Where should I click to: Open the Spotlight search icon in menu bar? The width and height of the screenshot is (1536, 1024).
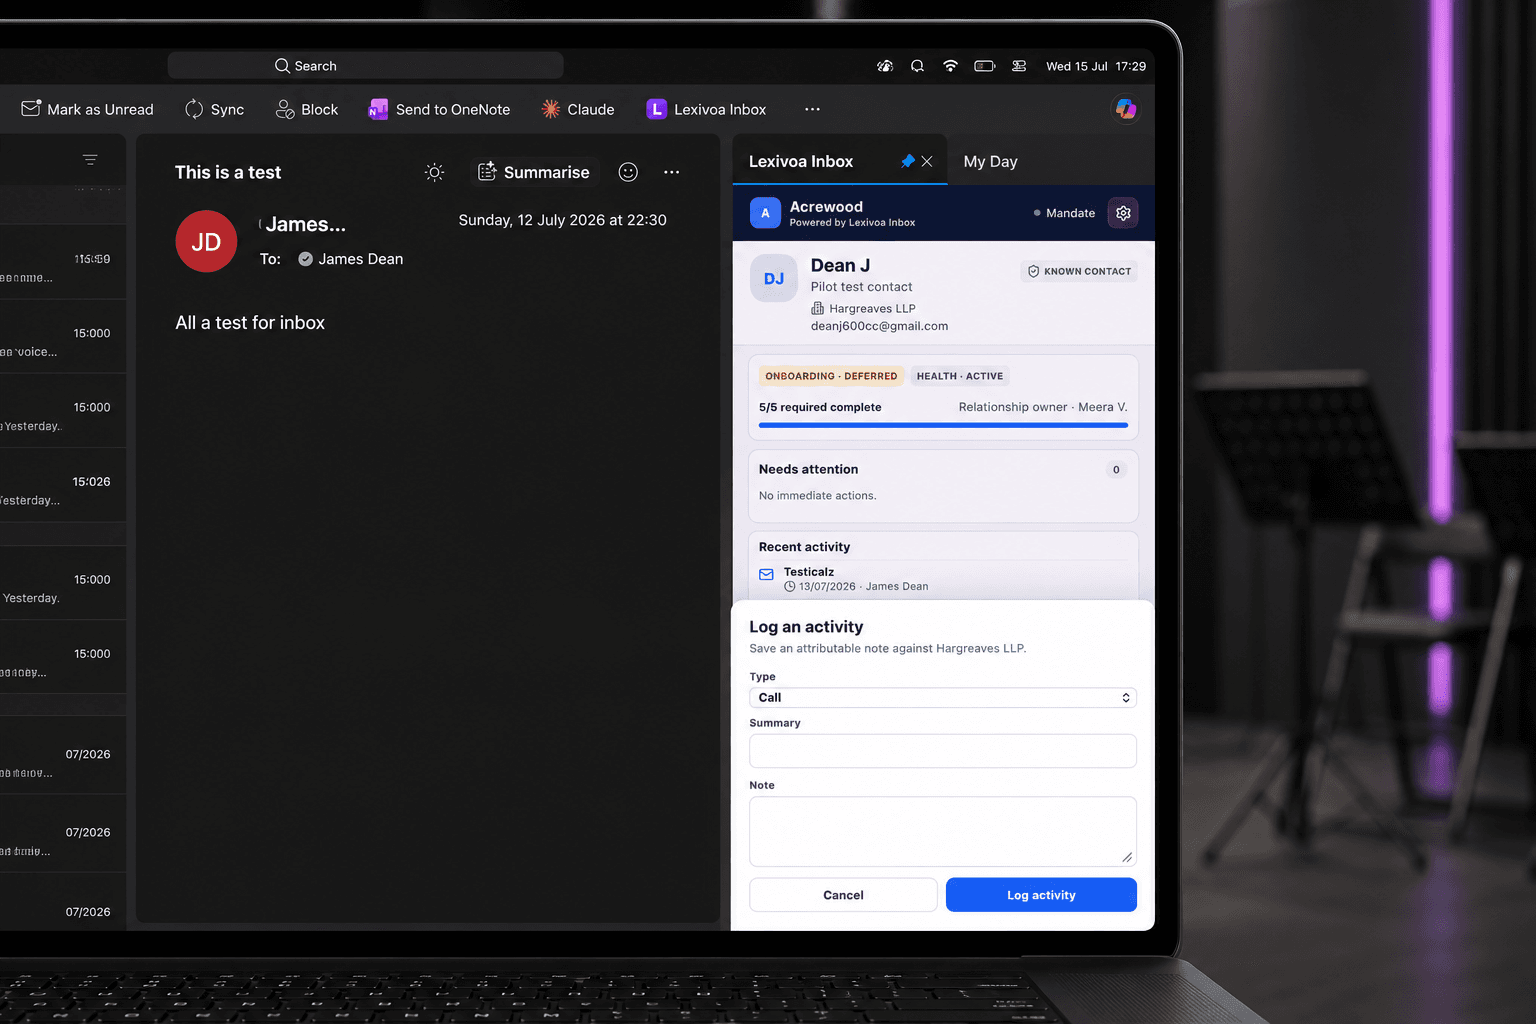click(917, 66)
